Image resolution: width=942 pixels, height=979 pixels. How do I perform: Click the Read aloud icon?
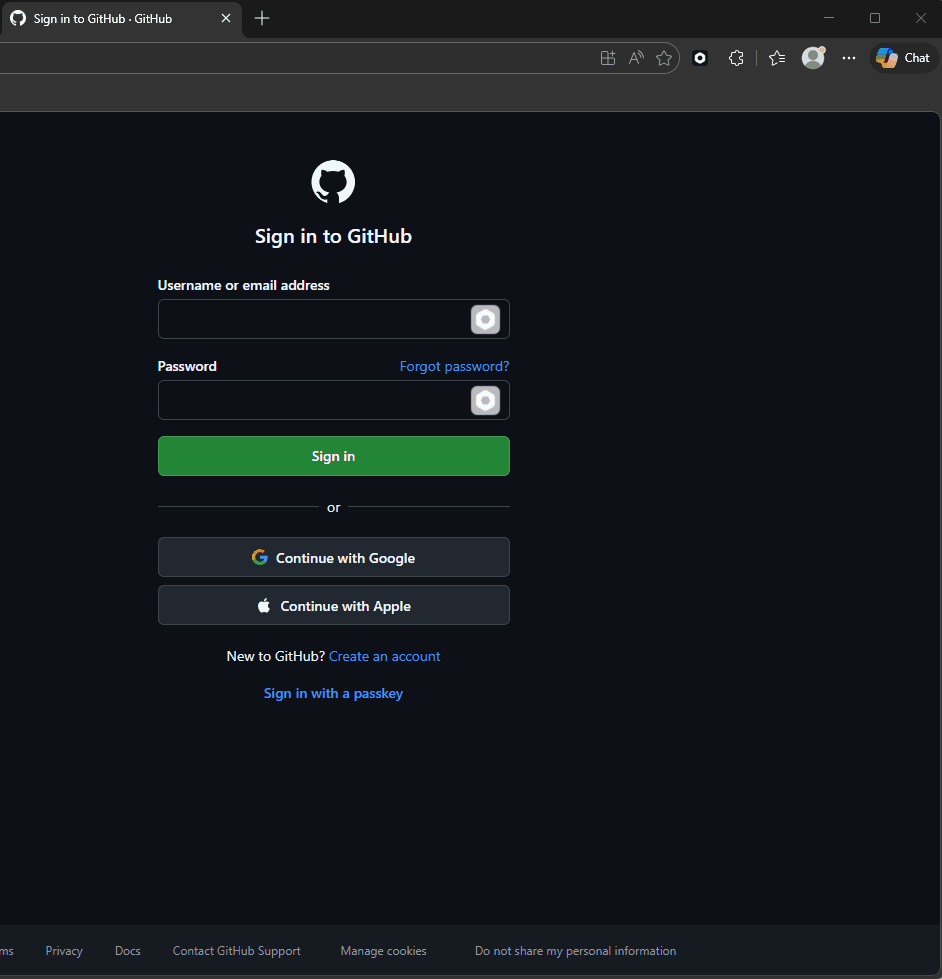point(635,58)
